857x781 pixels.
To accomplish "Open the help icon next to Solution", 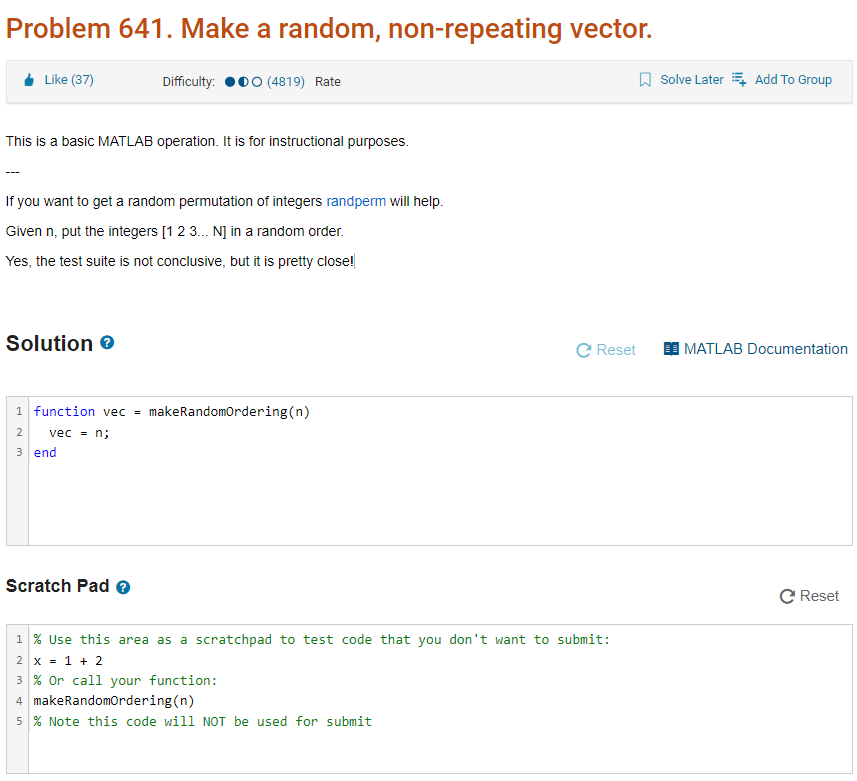I will pos(107,343).
